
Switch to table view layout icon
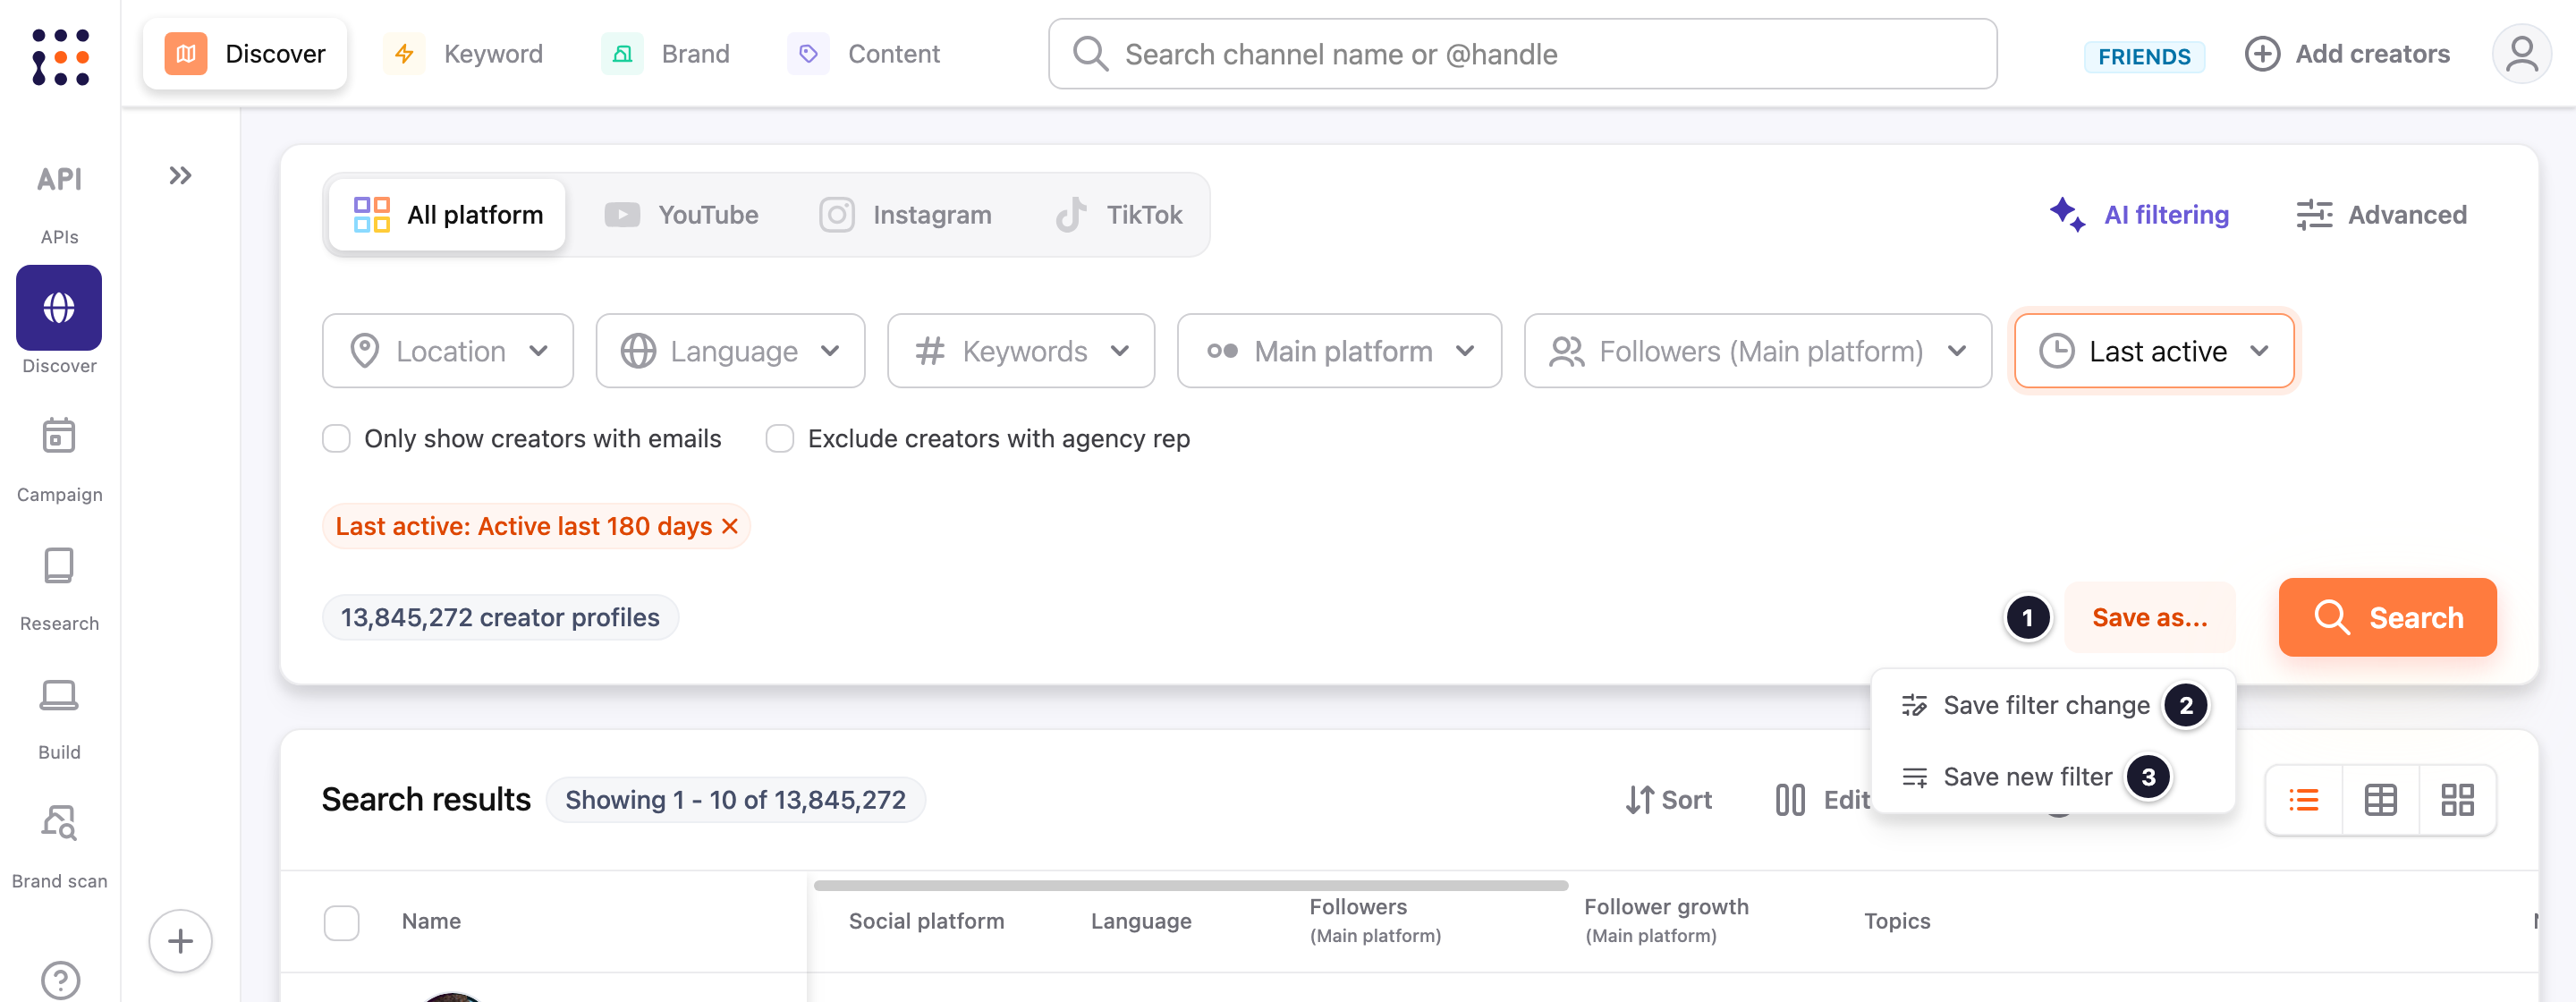point(2380,799)
